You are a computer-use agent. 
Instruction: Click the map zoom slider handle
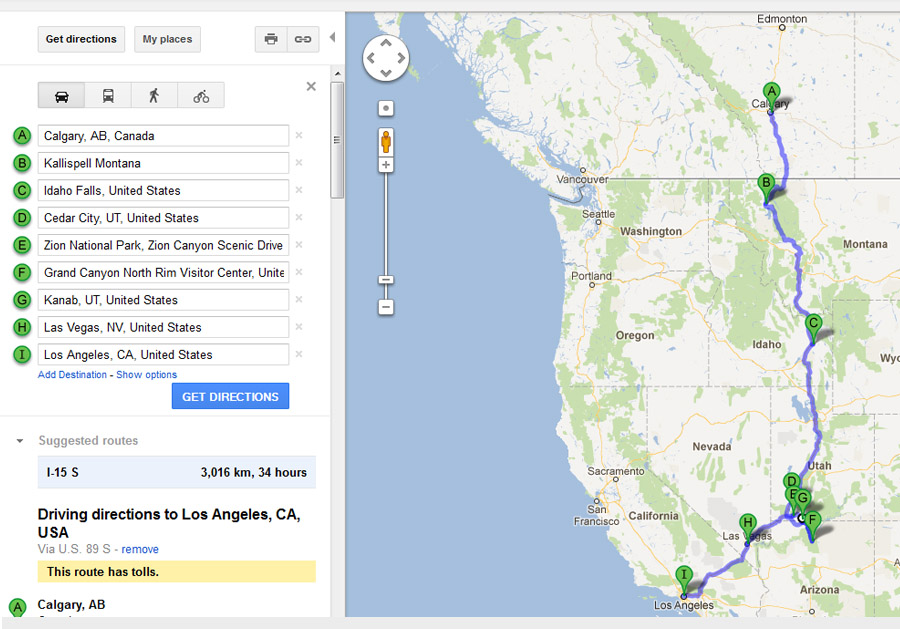386,280
